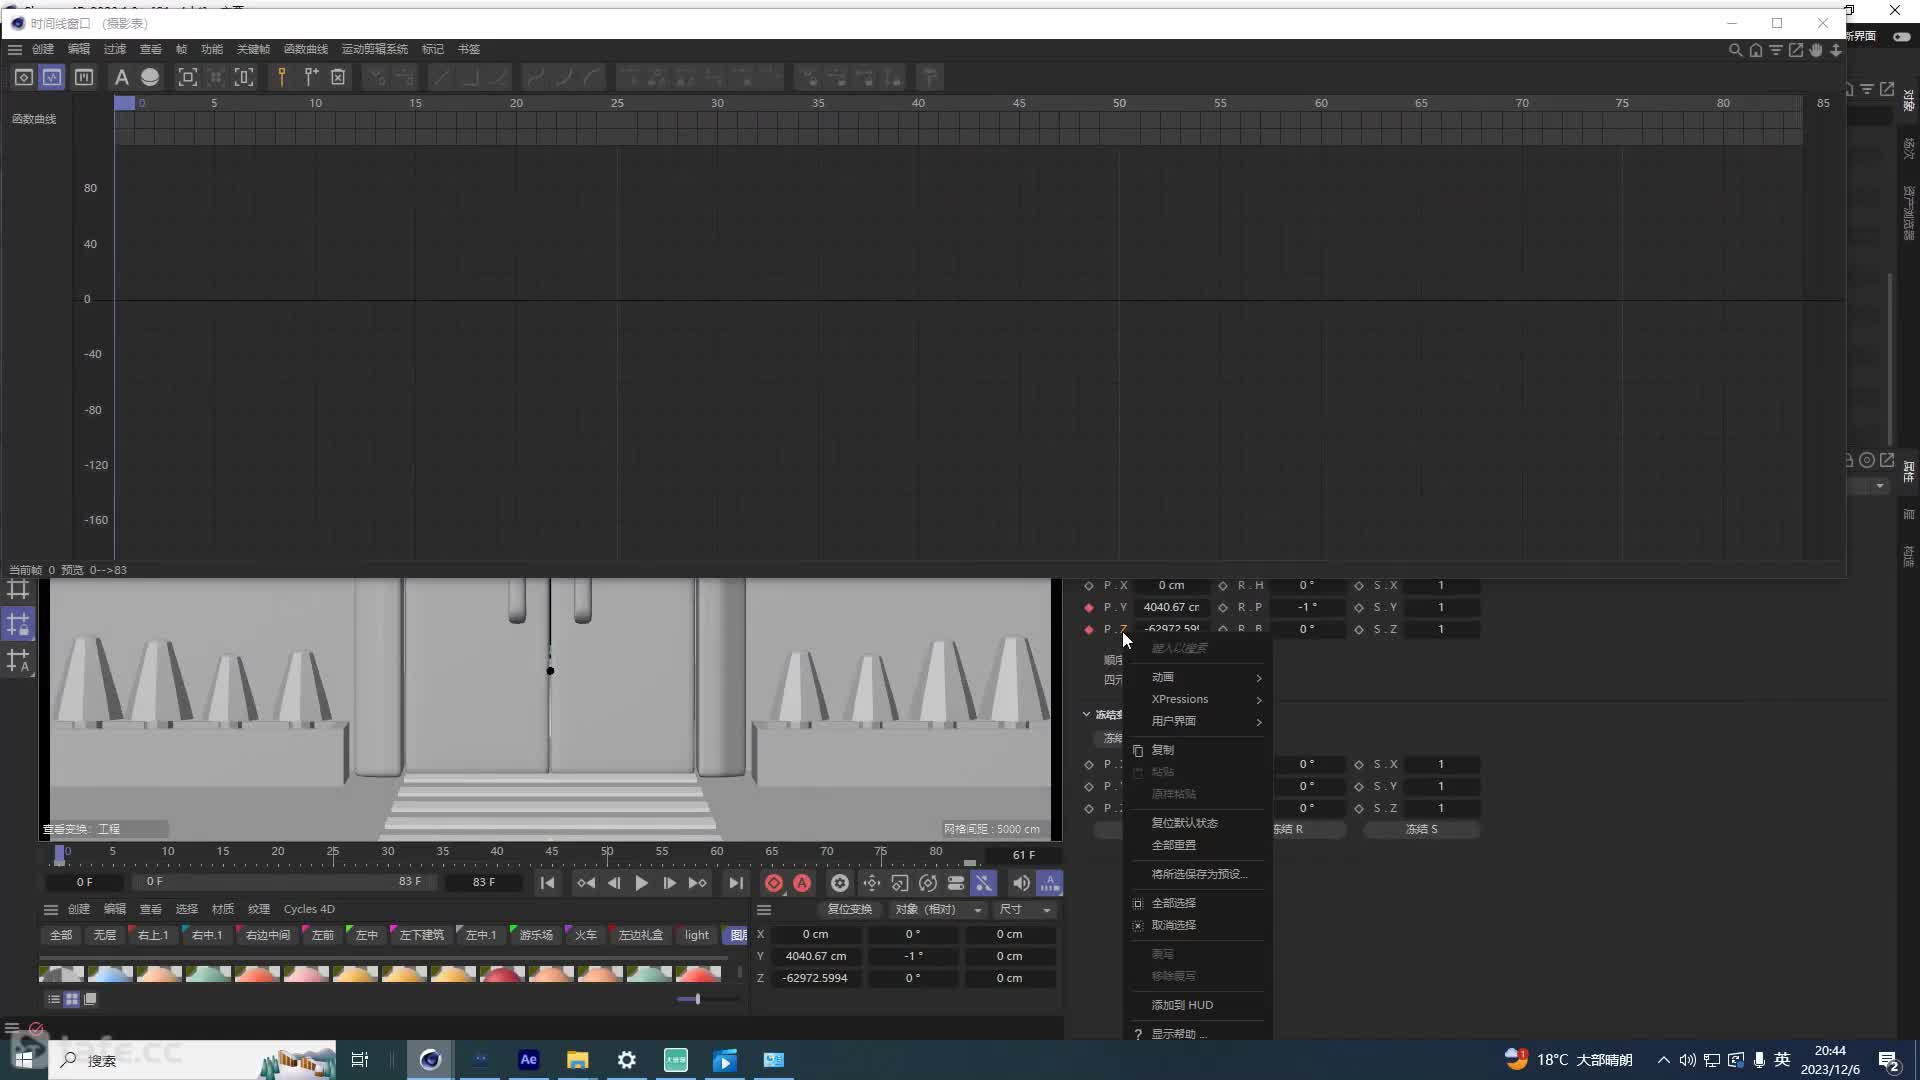1920x1080 pixels.
Task: Open the 尺寸 size dropdown
Action: click(1024, 909)
